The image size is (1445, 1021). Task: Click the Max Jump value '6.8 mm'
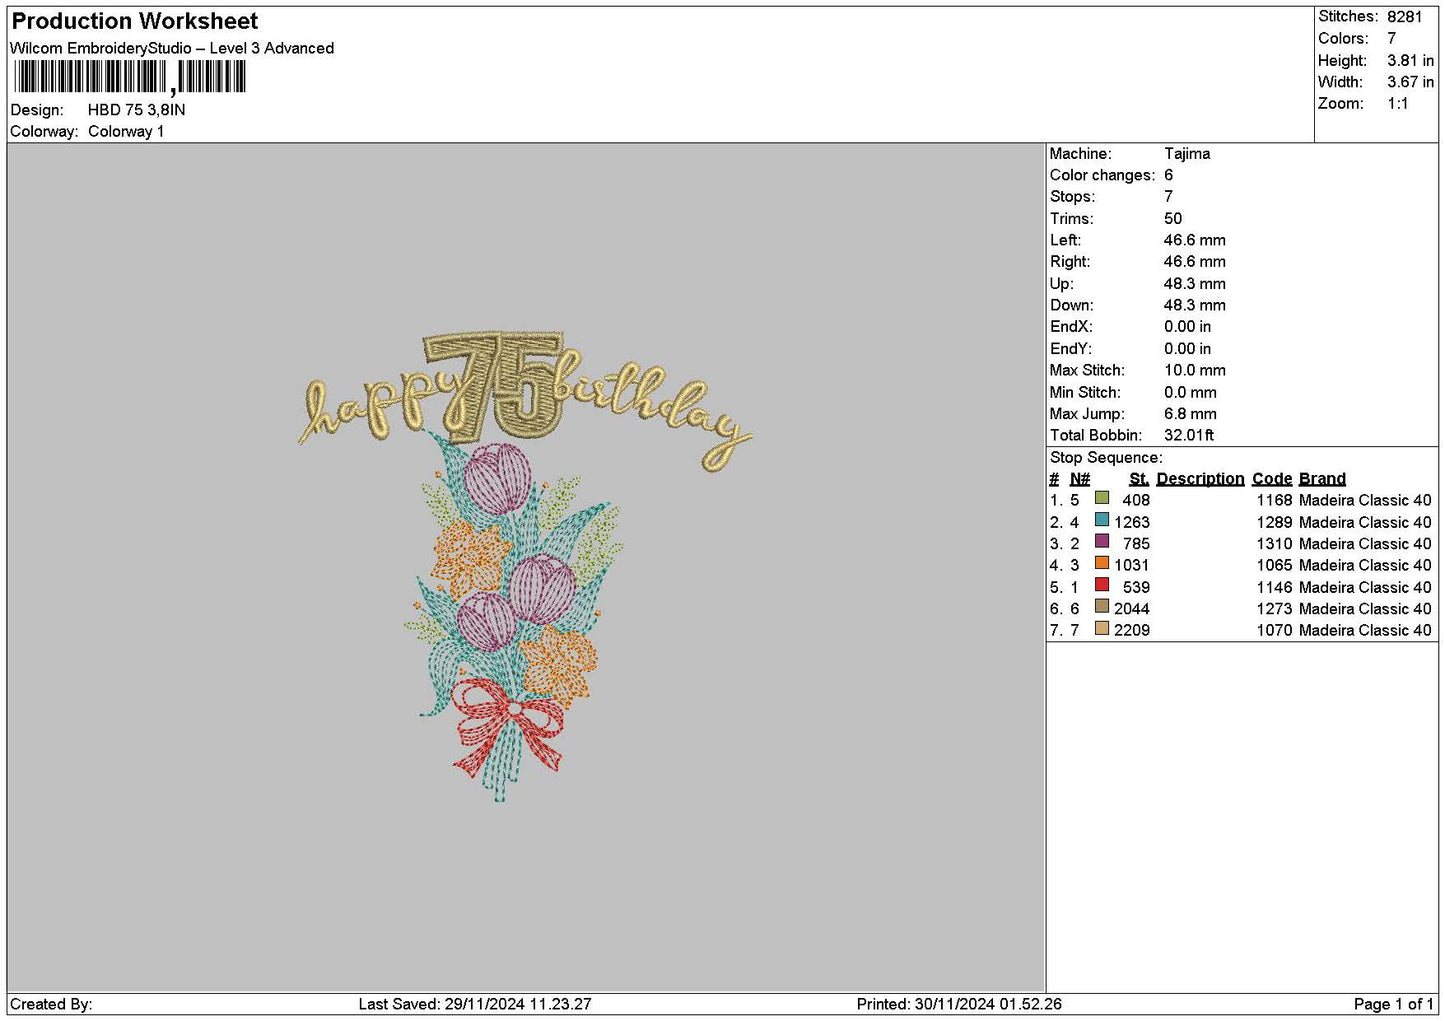[x=1190, y=414]
